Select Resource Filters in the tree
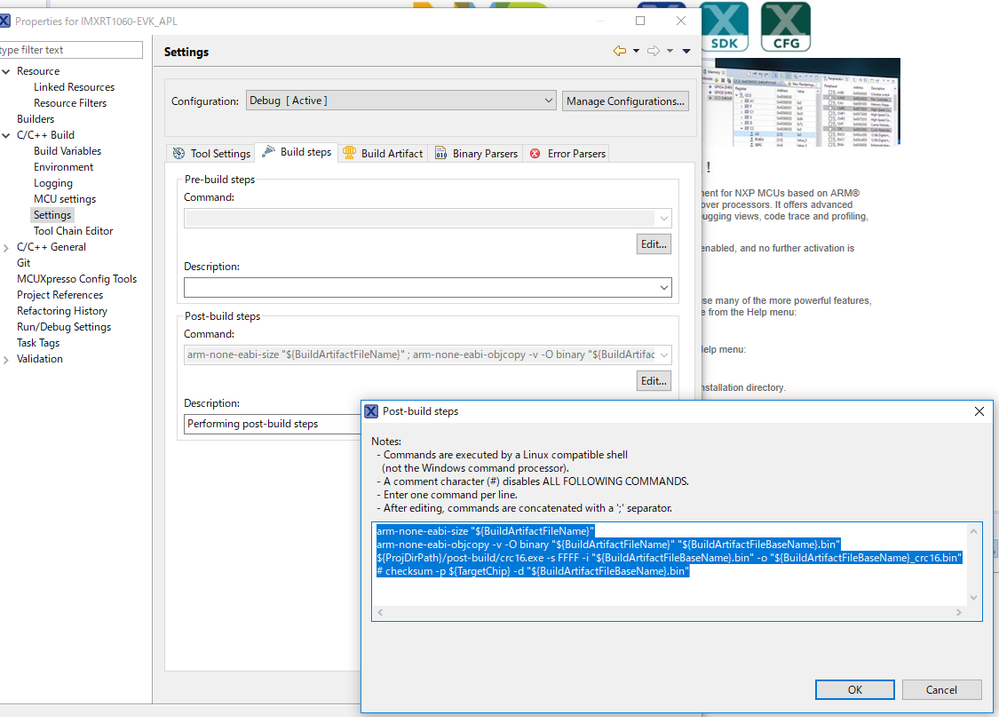This screenshot has height=717, width=999. [70, 103]
